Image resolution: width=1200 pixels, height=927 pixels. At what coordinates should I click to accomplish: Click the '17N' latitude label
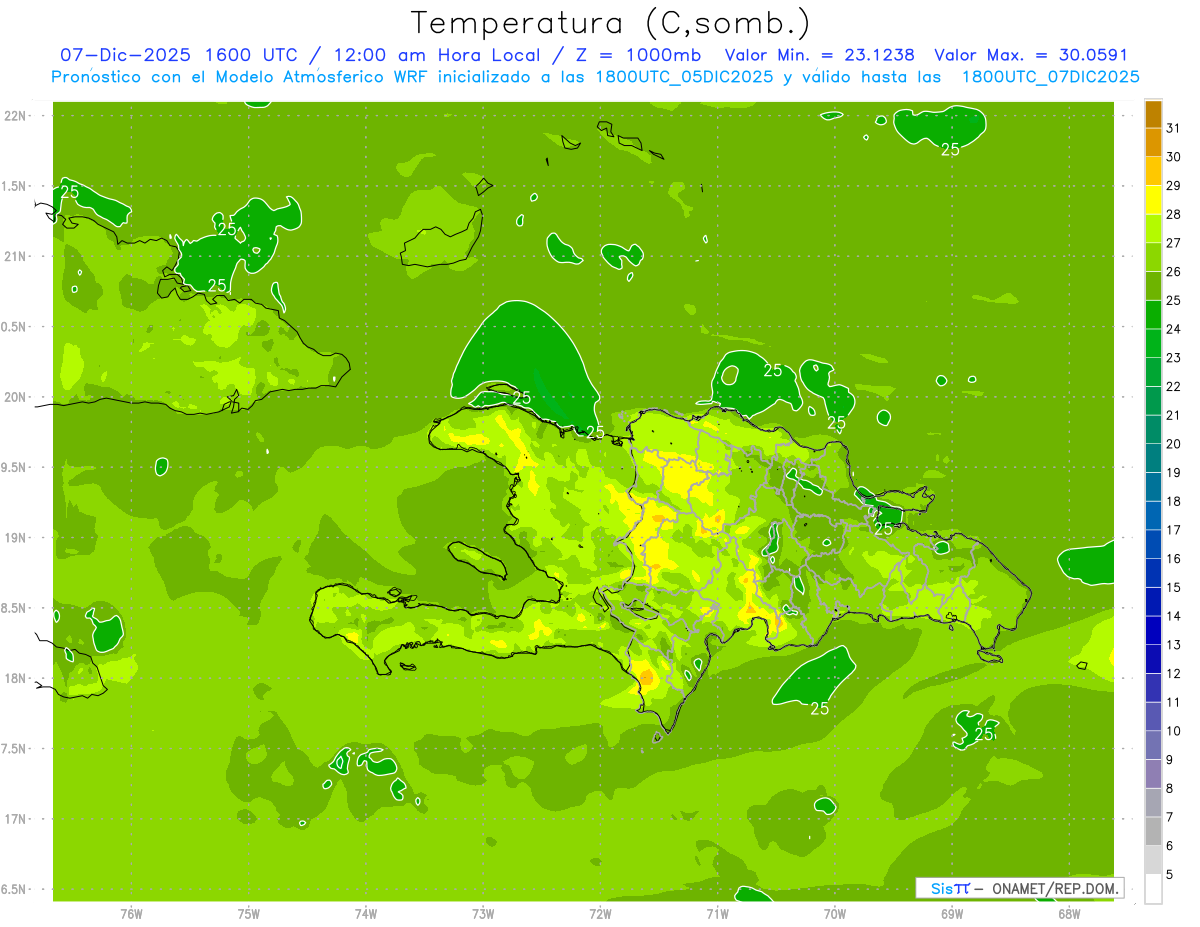pos(17,819)
